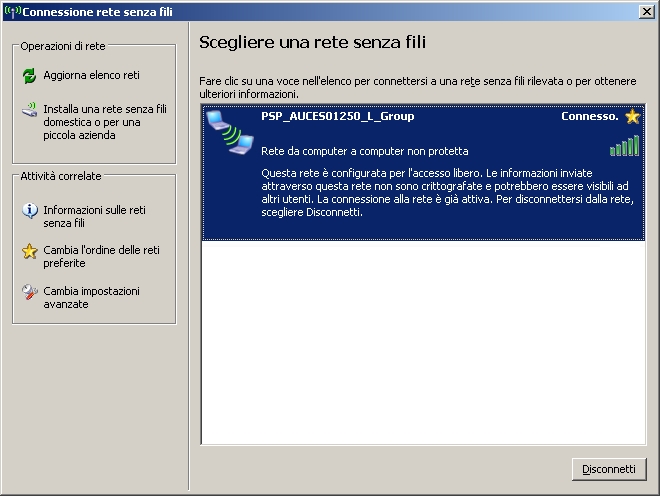
Task: Click the wireless router setup icon
Action: [x=29, y=109]
